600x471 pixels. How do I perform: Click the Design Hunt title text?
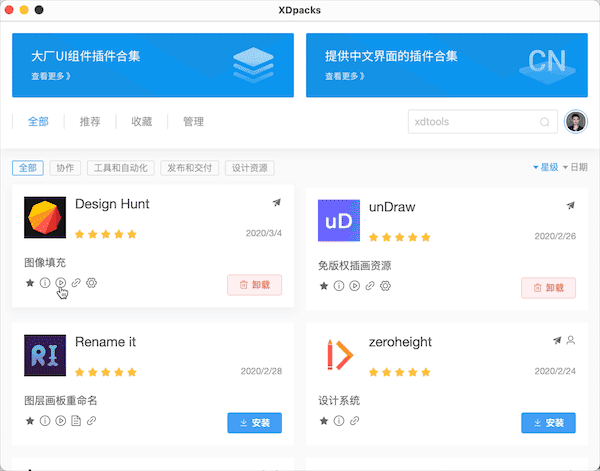point(112,204)
